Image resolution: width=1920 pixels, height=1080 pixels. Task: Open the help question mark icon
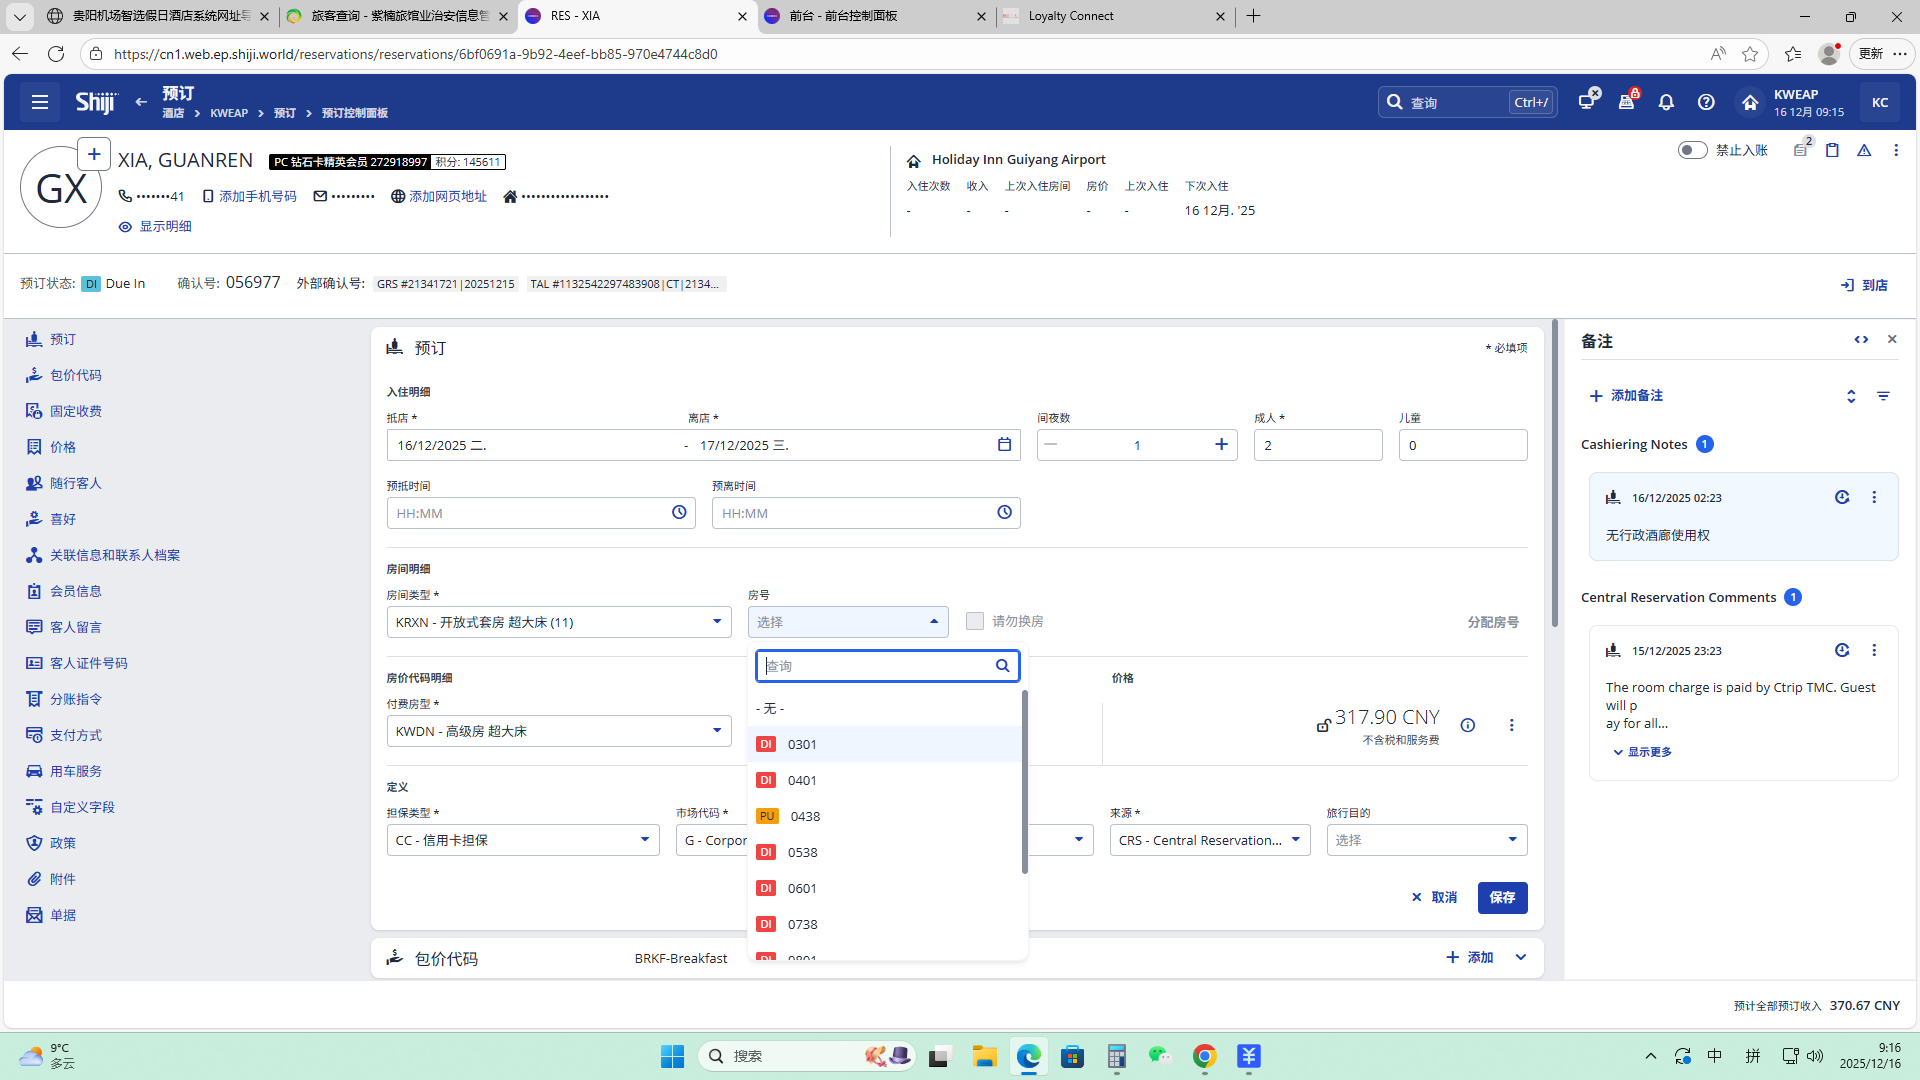(1706, 102)
